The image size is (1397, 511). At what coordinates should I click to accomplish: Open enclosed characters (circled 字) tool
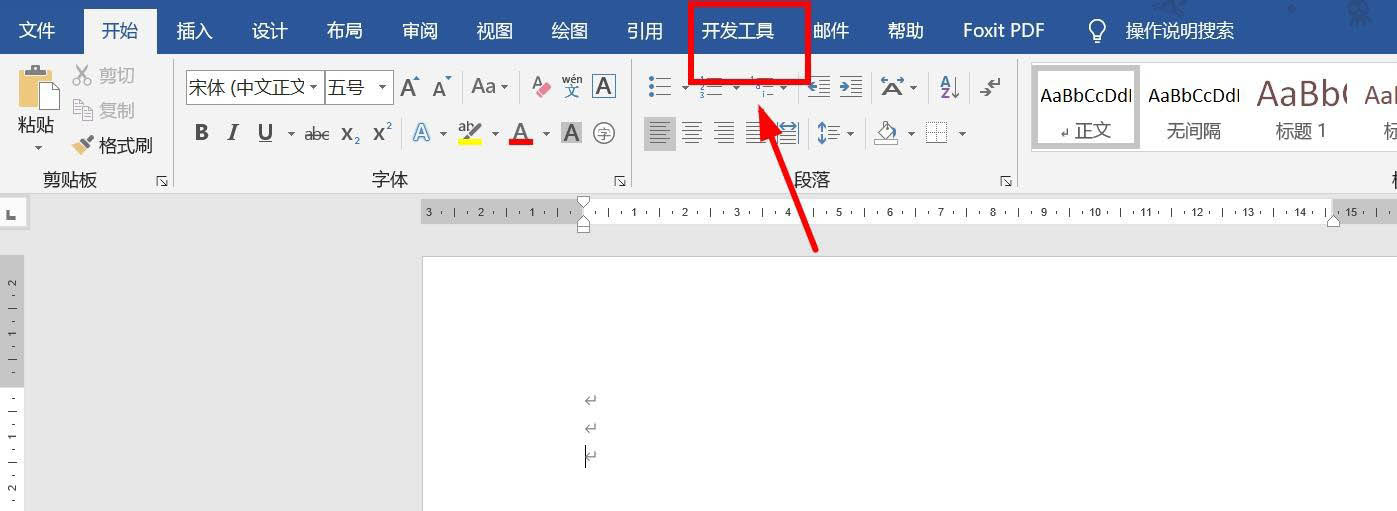603,133
